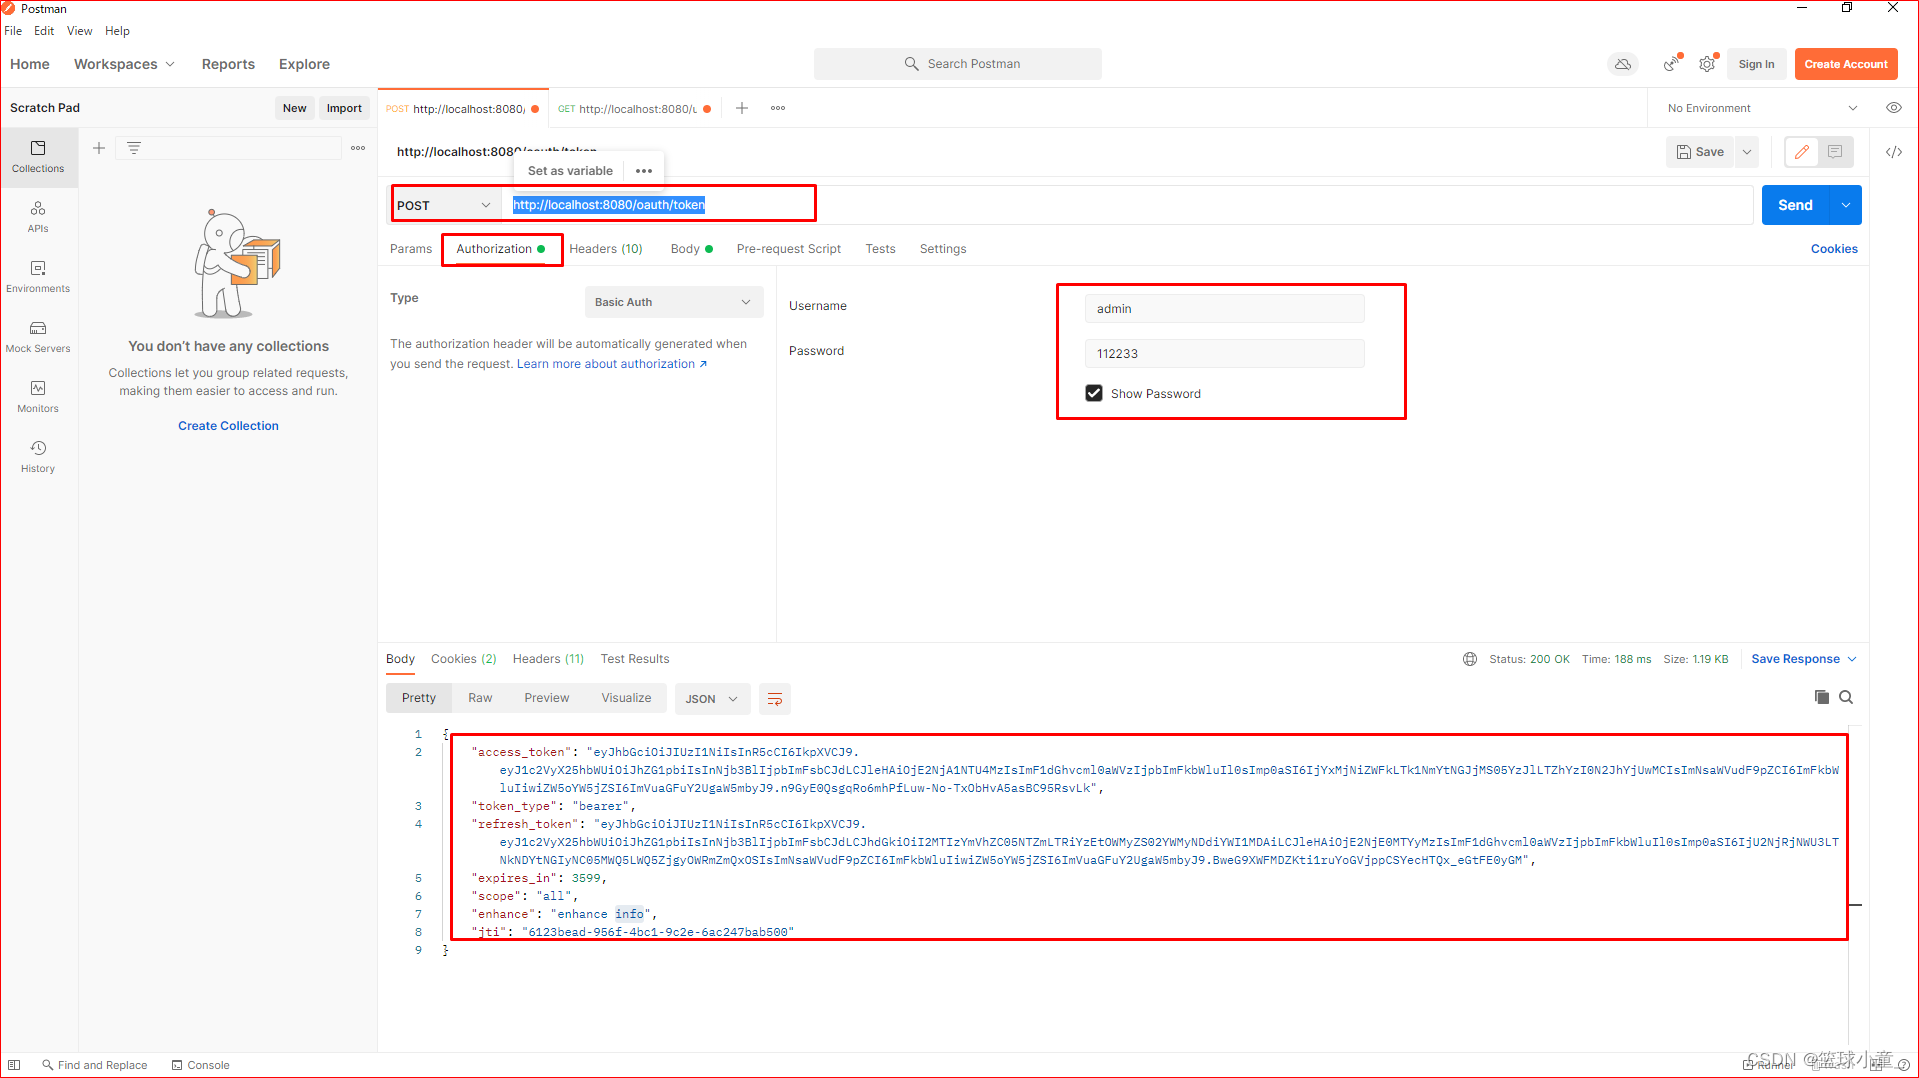Image resolution: width=1919 pixels, height=1078 pixels.
Task: Expand the Send button dropdown arrow
Action: (1846, 205)
